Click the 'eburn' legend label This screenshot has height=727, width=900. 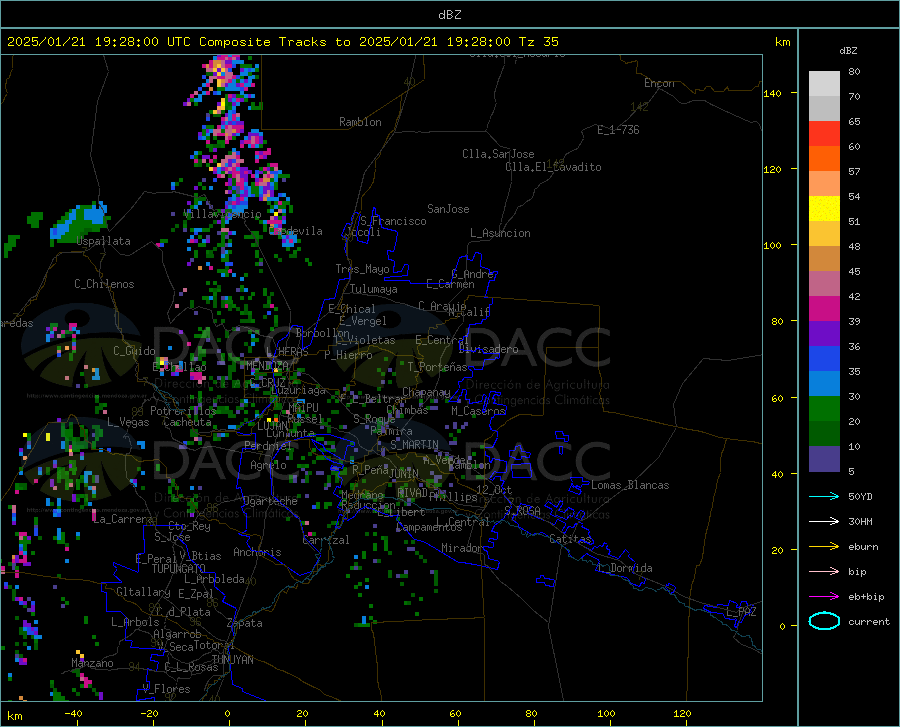click(x=863, y=547)
